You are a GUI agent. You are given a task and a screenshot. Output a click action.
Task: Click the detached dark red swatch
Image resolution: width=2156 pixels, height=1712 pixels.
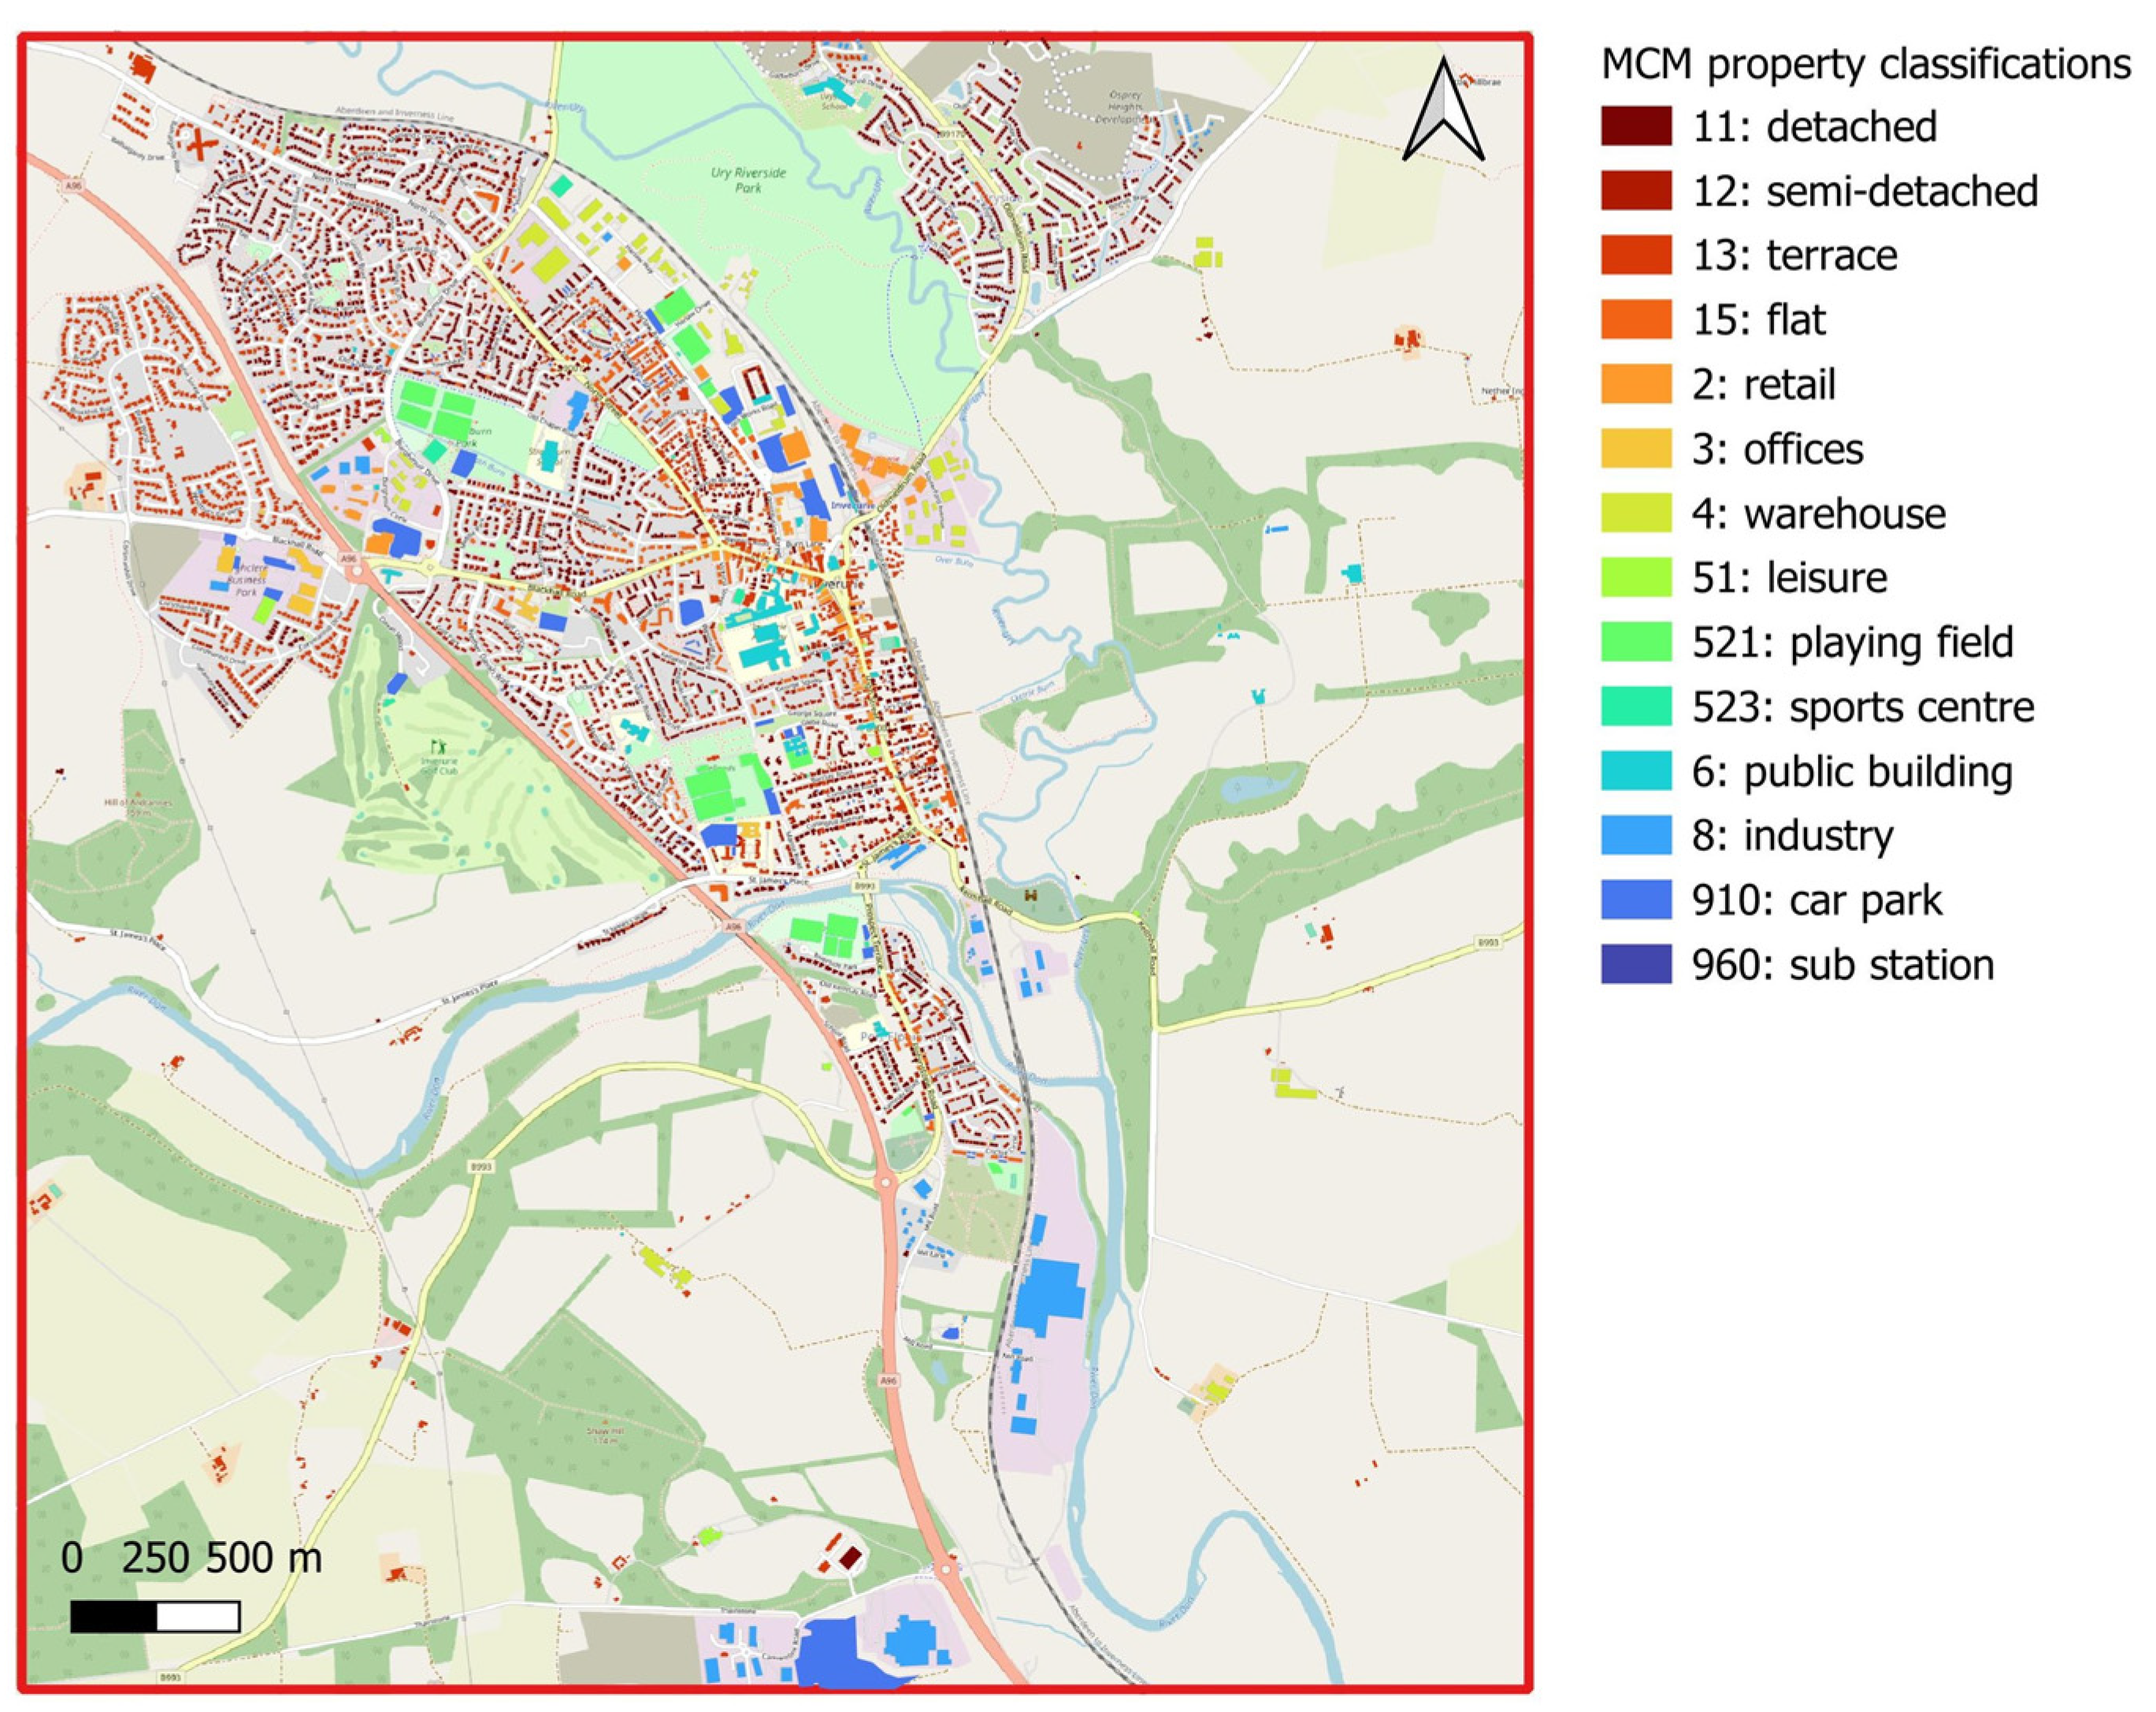point(1636,127)
